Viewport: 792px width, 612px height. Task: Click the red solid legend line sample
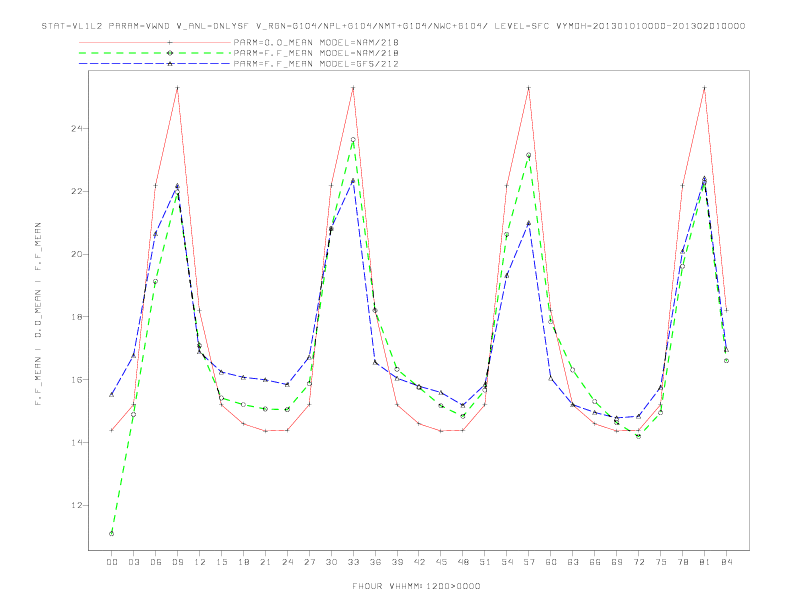click(x=155, y=42)
